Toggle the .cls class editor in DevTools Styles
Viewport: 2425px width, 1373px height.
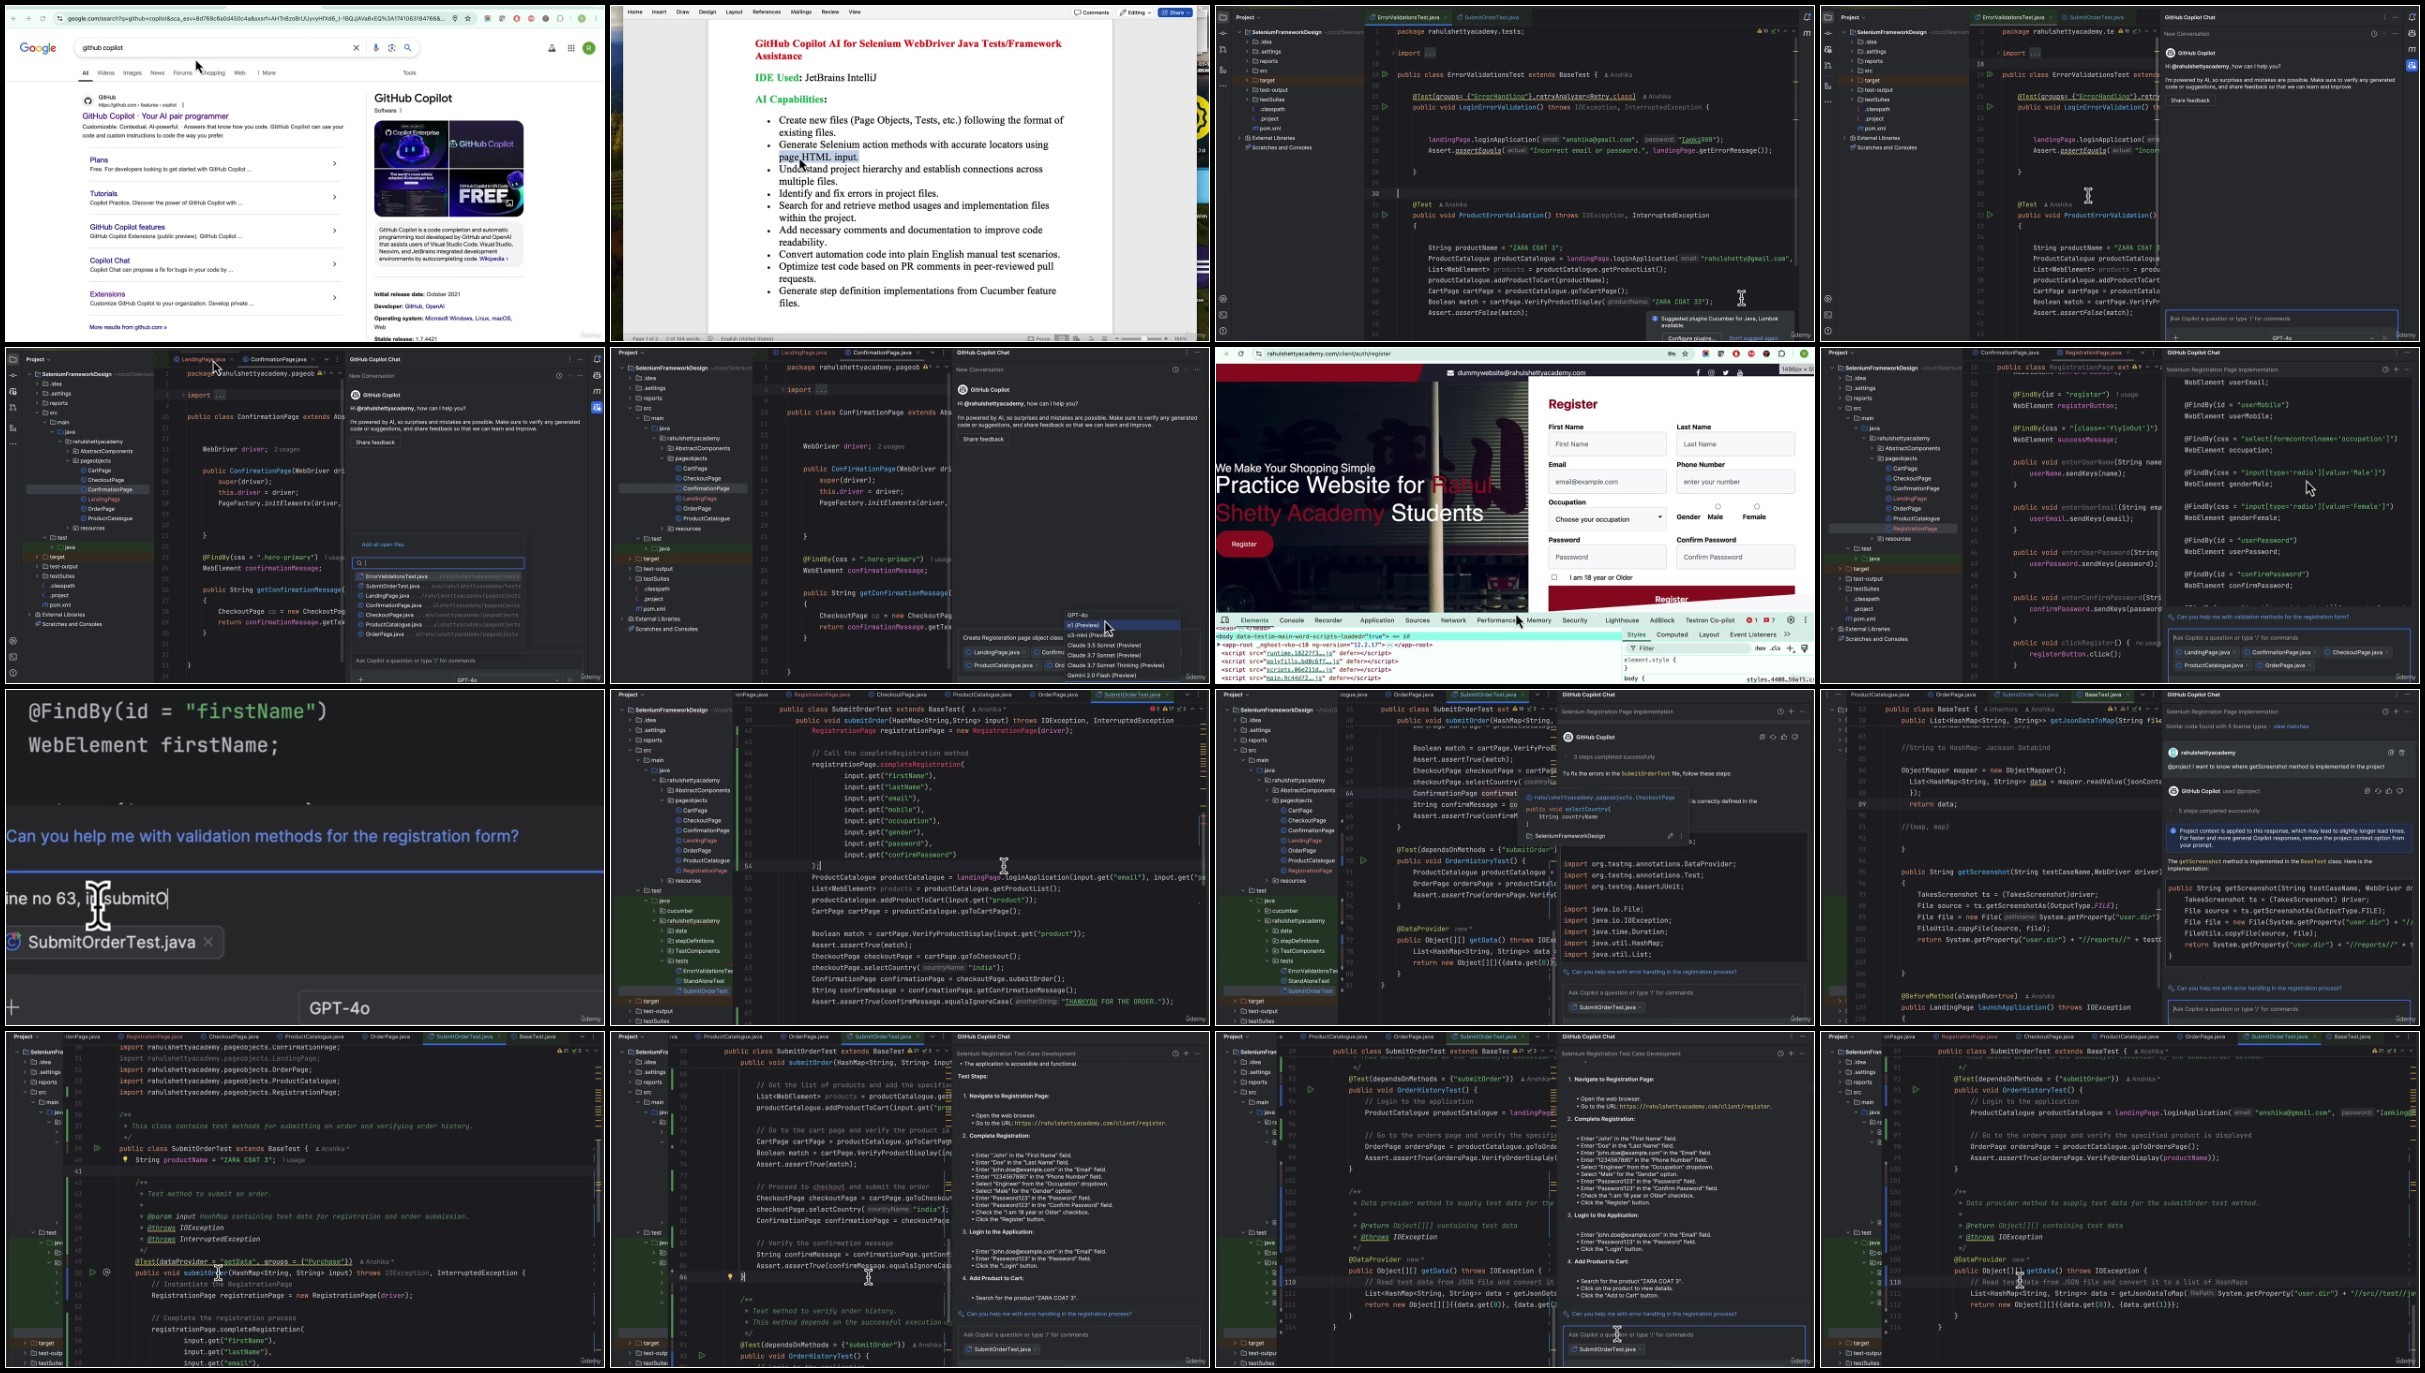(1776, 649)
